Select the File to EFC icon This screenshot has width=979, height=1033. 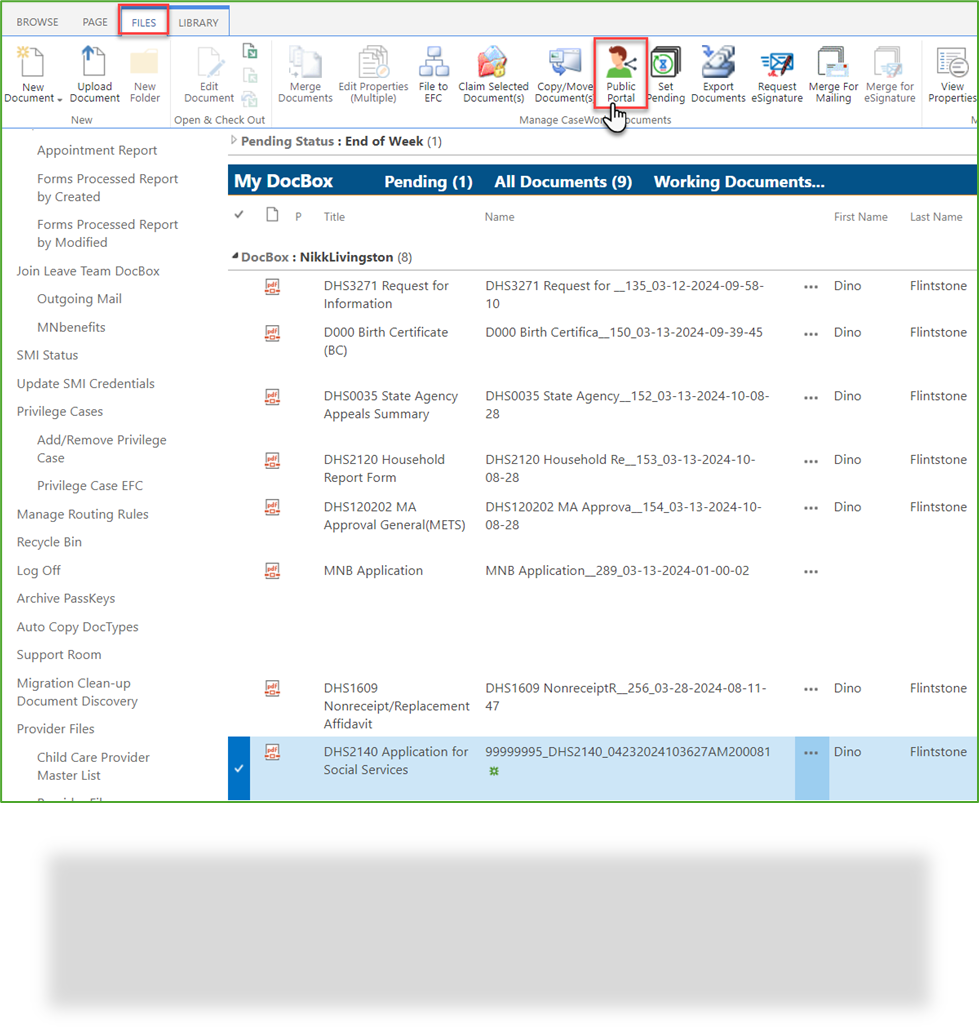434,72
